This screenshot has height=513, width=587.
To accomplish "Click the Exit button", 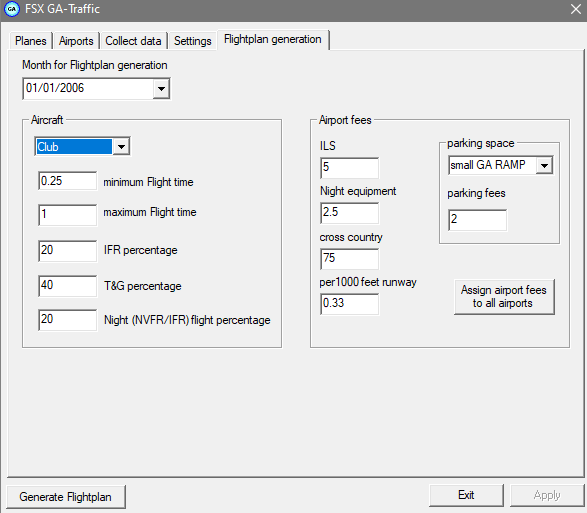I will tap(466, 495).
